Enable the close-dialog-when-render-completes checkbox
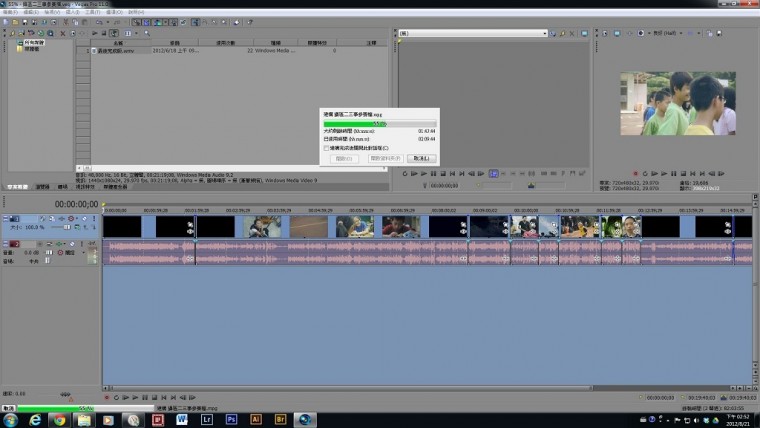Image resolution: width=760 pixels, height=428 pixels. (325, 147)
